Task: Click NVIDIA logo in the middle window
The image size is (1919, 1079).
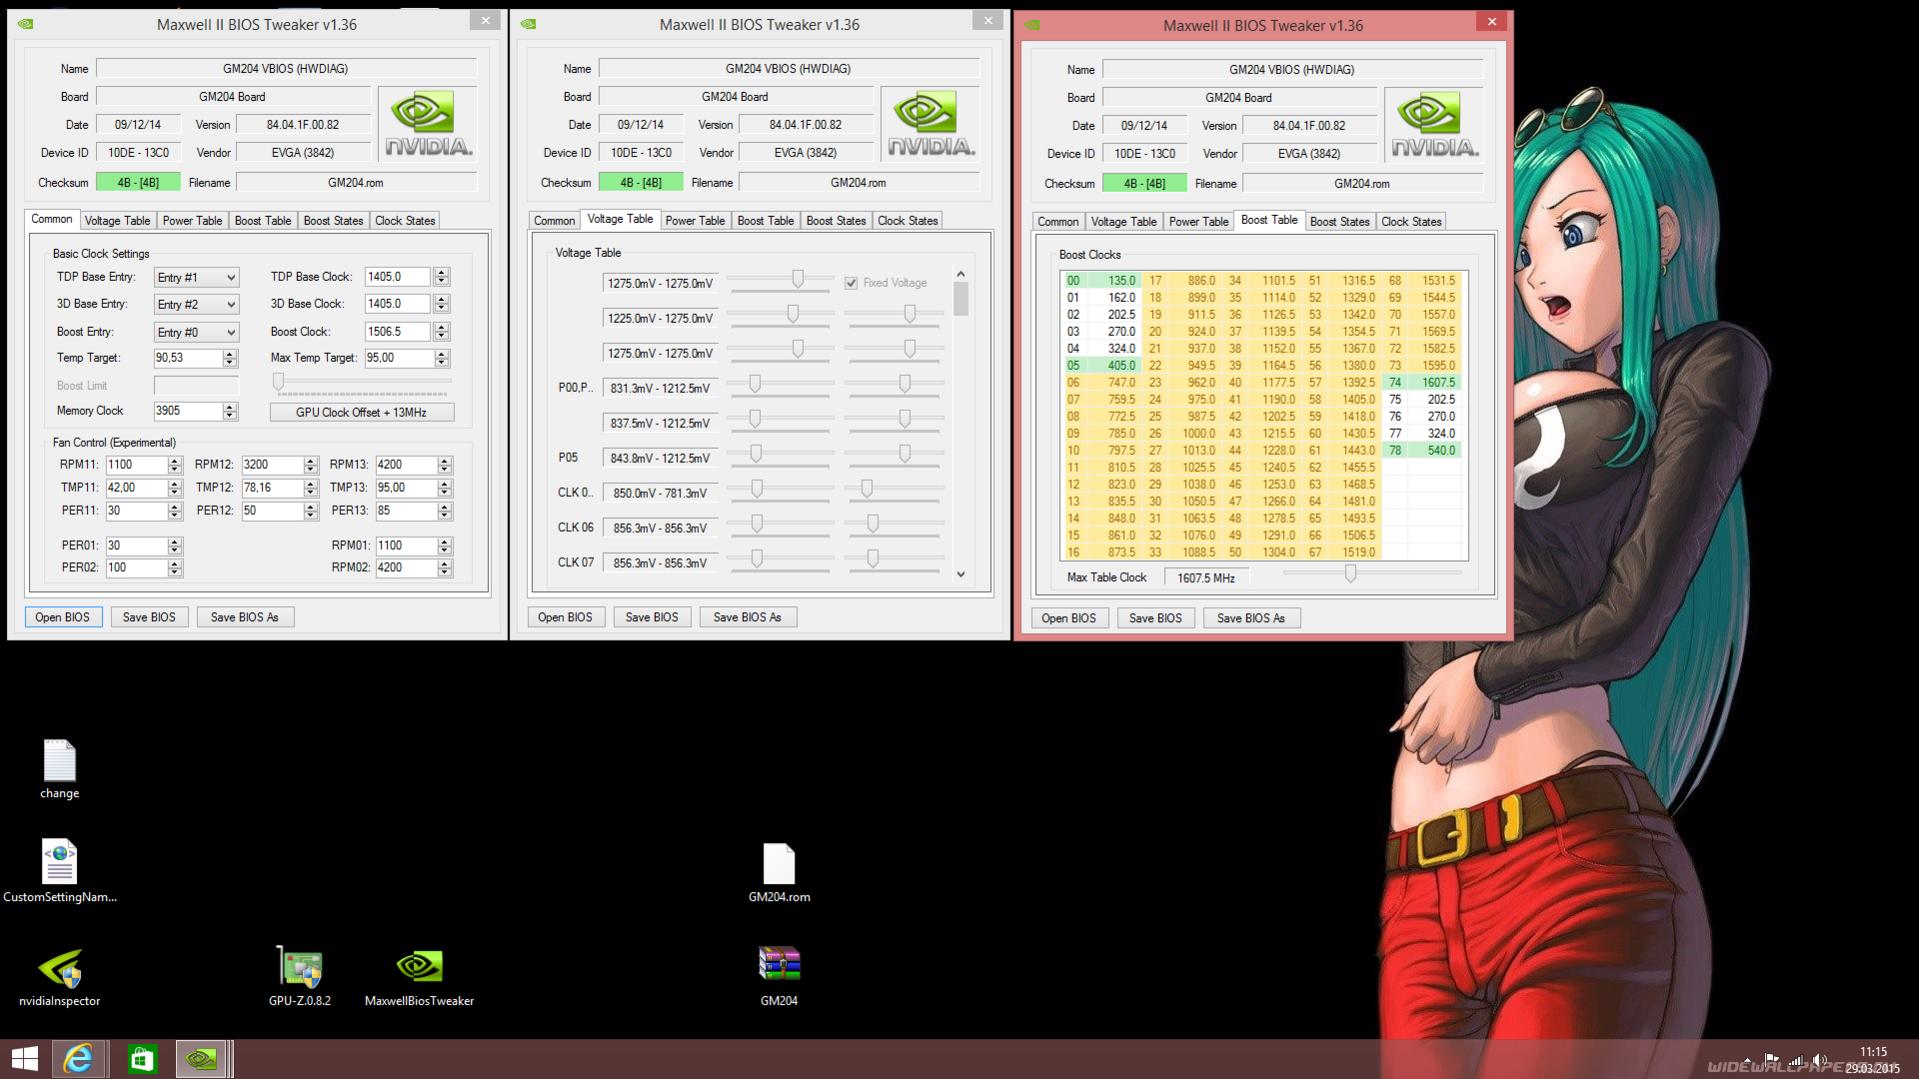Action: (x=930, y=124)
